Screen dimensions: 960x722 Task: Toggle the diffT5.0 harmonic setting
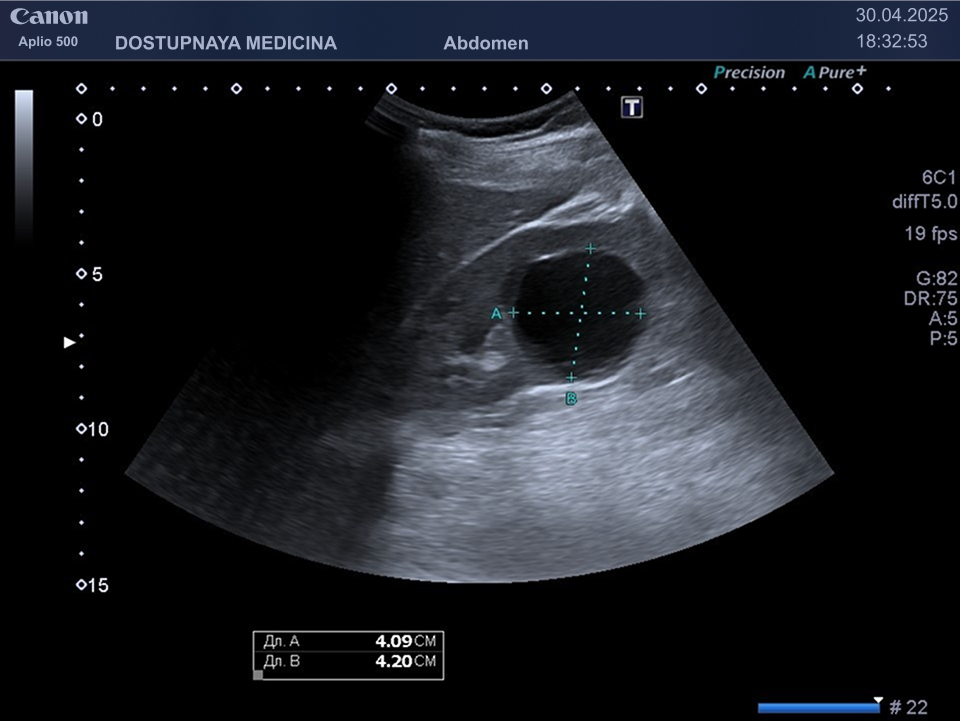pos(924,202)
